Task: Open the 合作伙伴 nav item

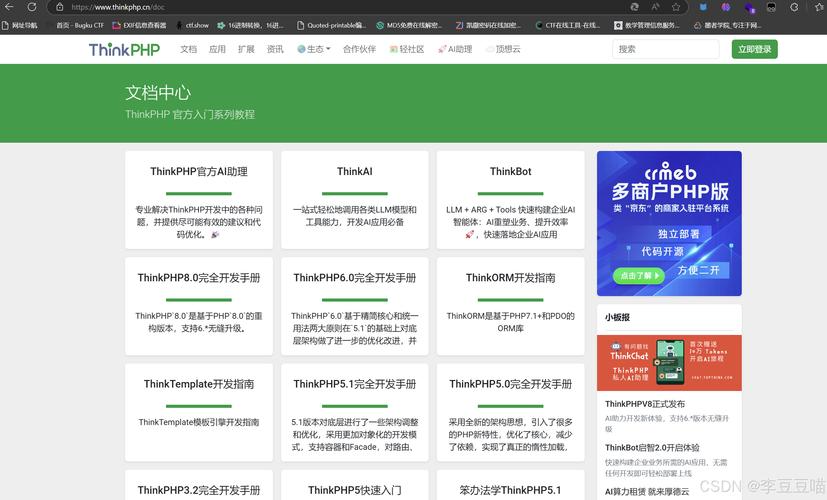Action: [x=359, y=49]
